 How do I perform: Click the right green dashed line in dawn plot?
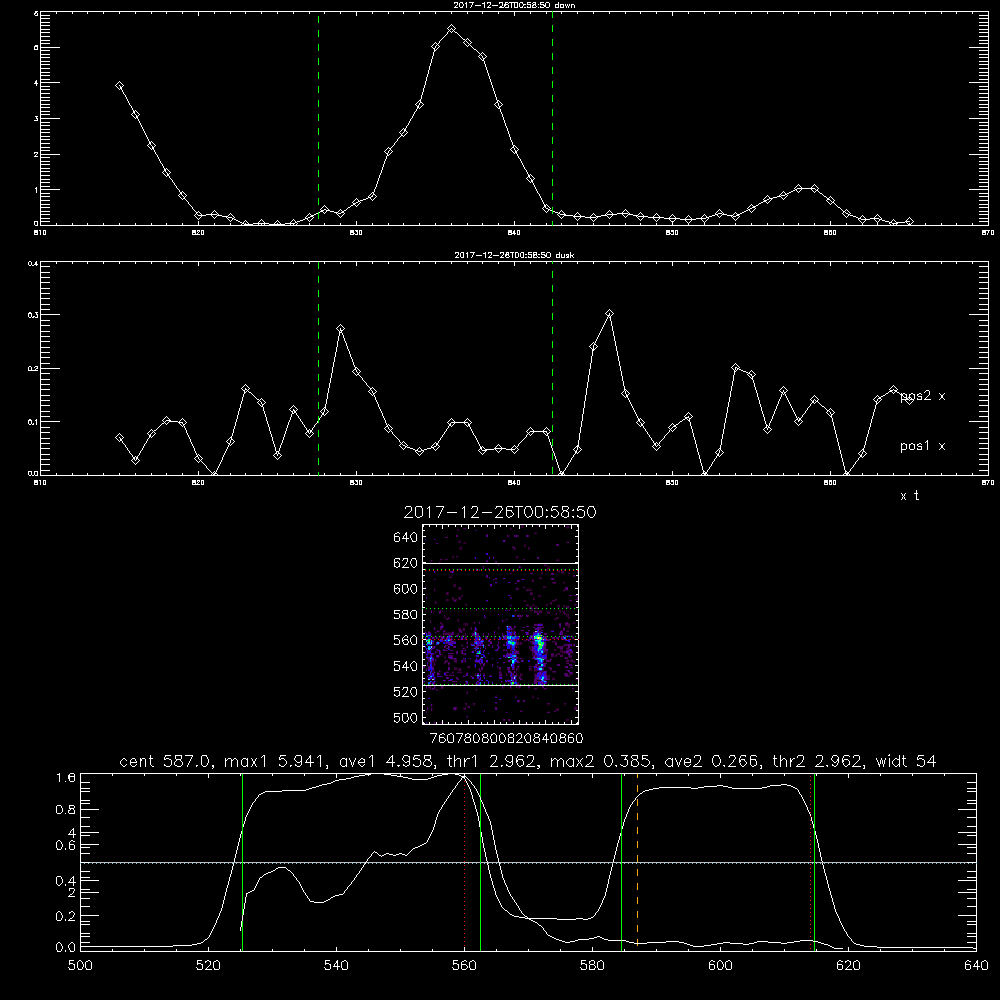(552, 118)
